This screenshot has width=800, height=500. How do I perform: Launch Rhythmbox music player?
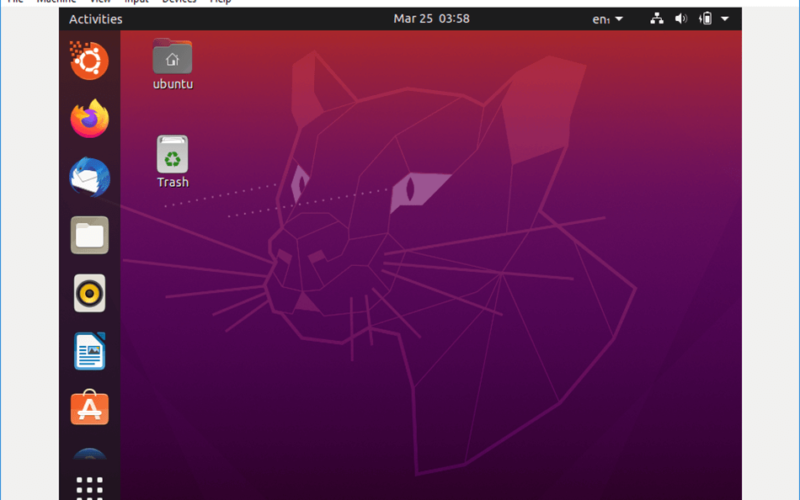click(x=89, y=293)
